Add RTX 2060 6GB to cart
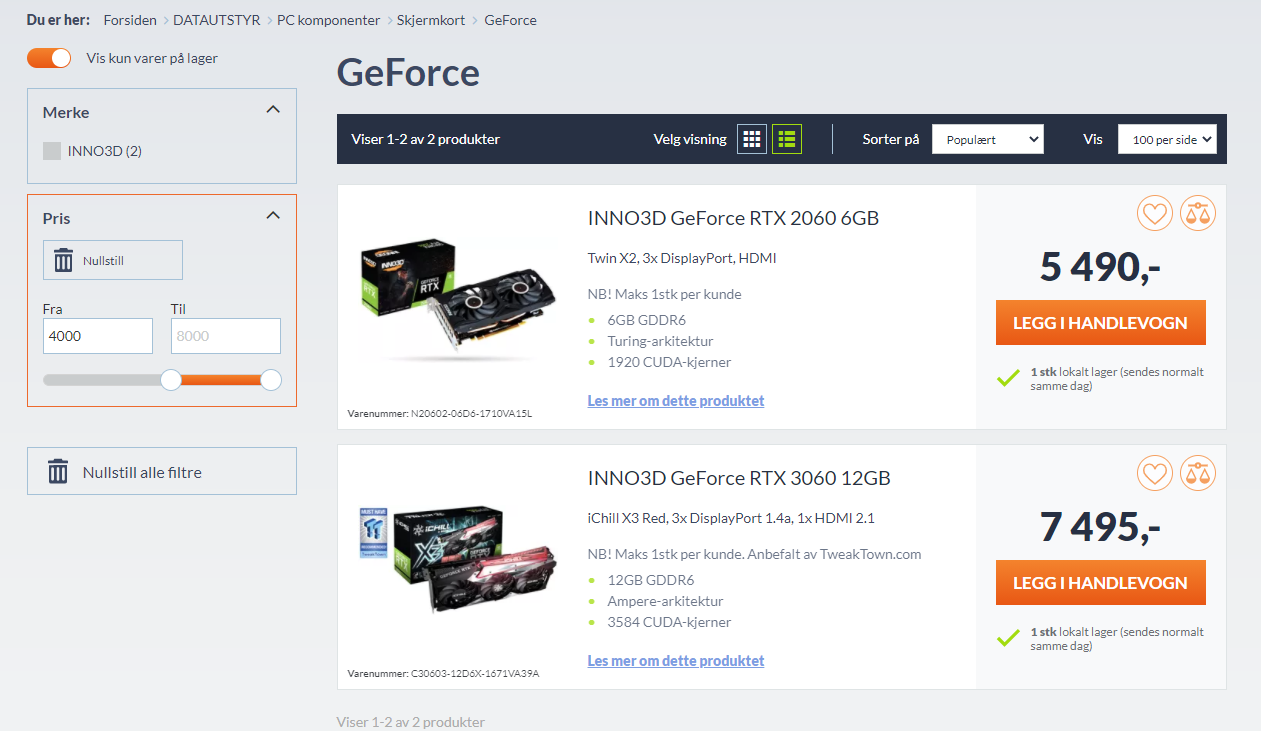This screenshot has width=1261, height=731. (x=1101, y=323)
